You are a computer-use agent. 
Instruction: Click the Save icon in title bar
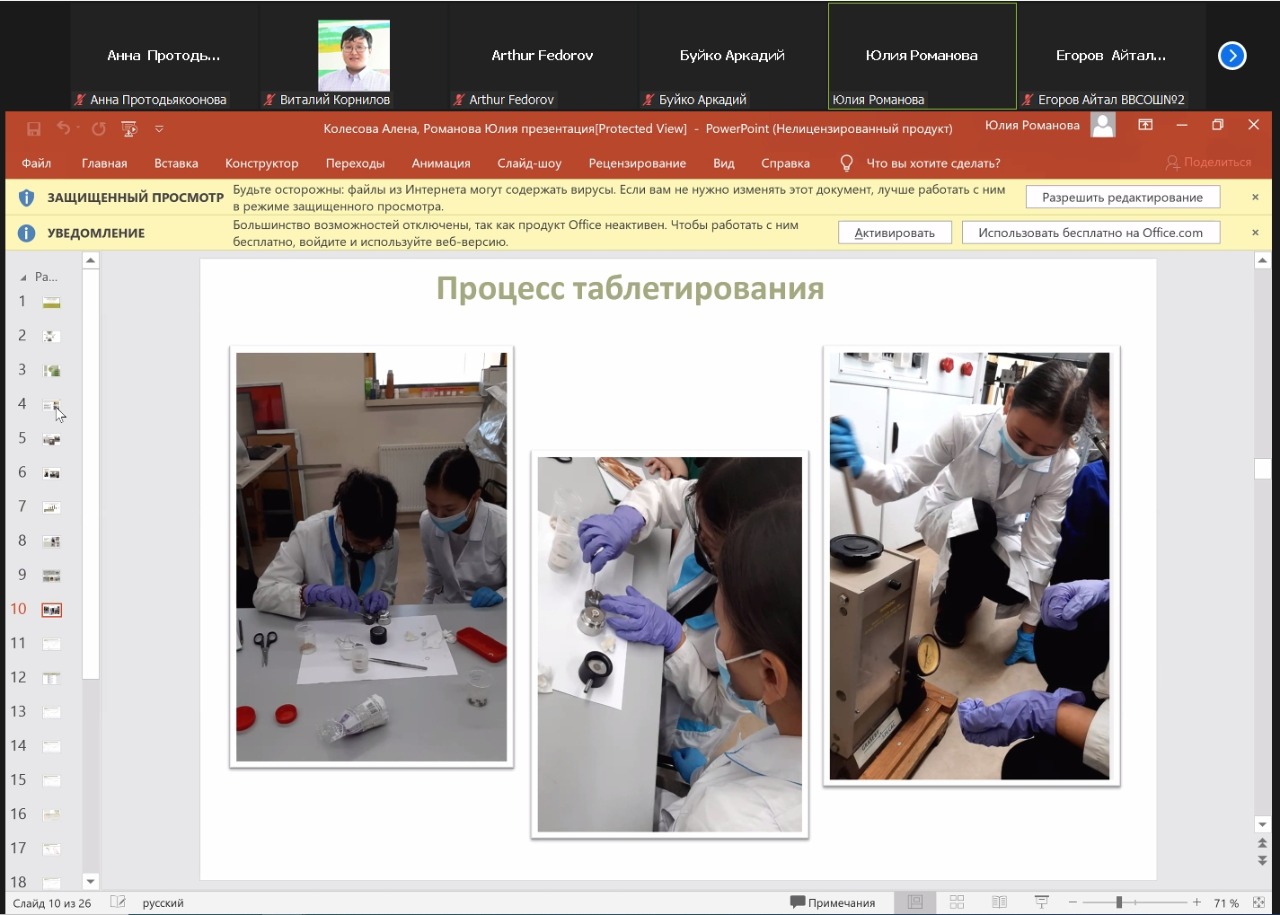coord(34,128)
